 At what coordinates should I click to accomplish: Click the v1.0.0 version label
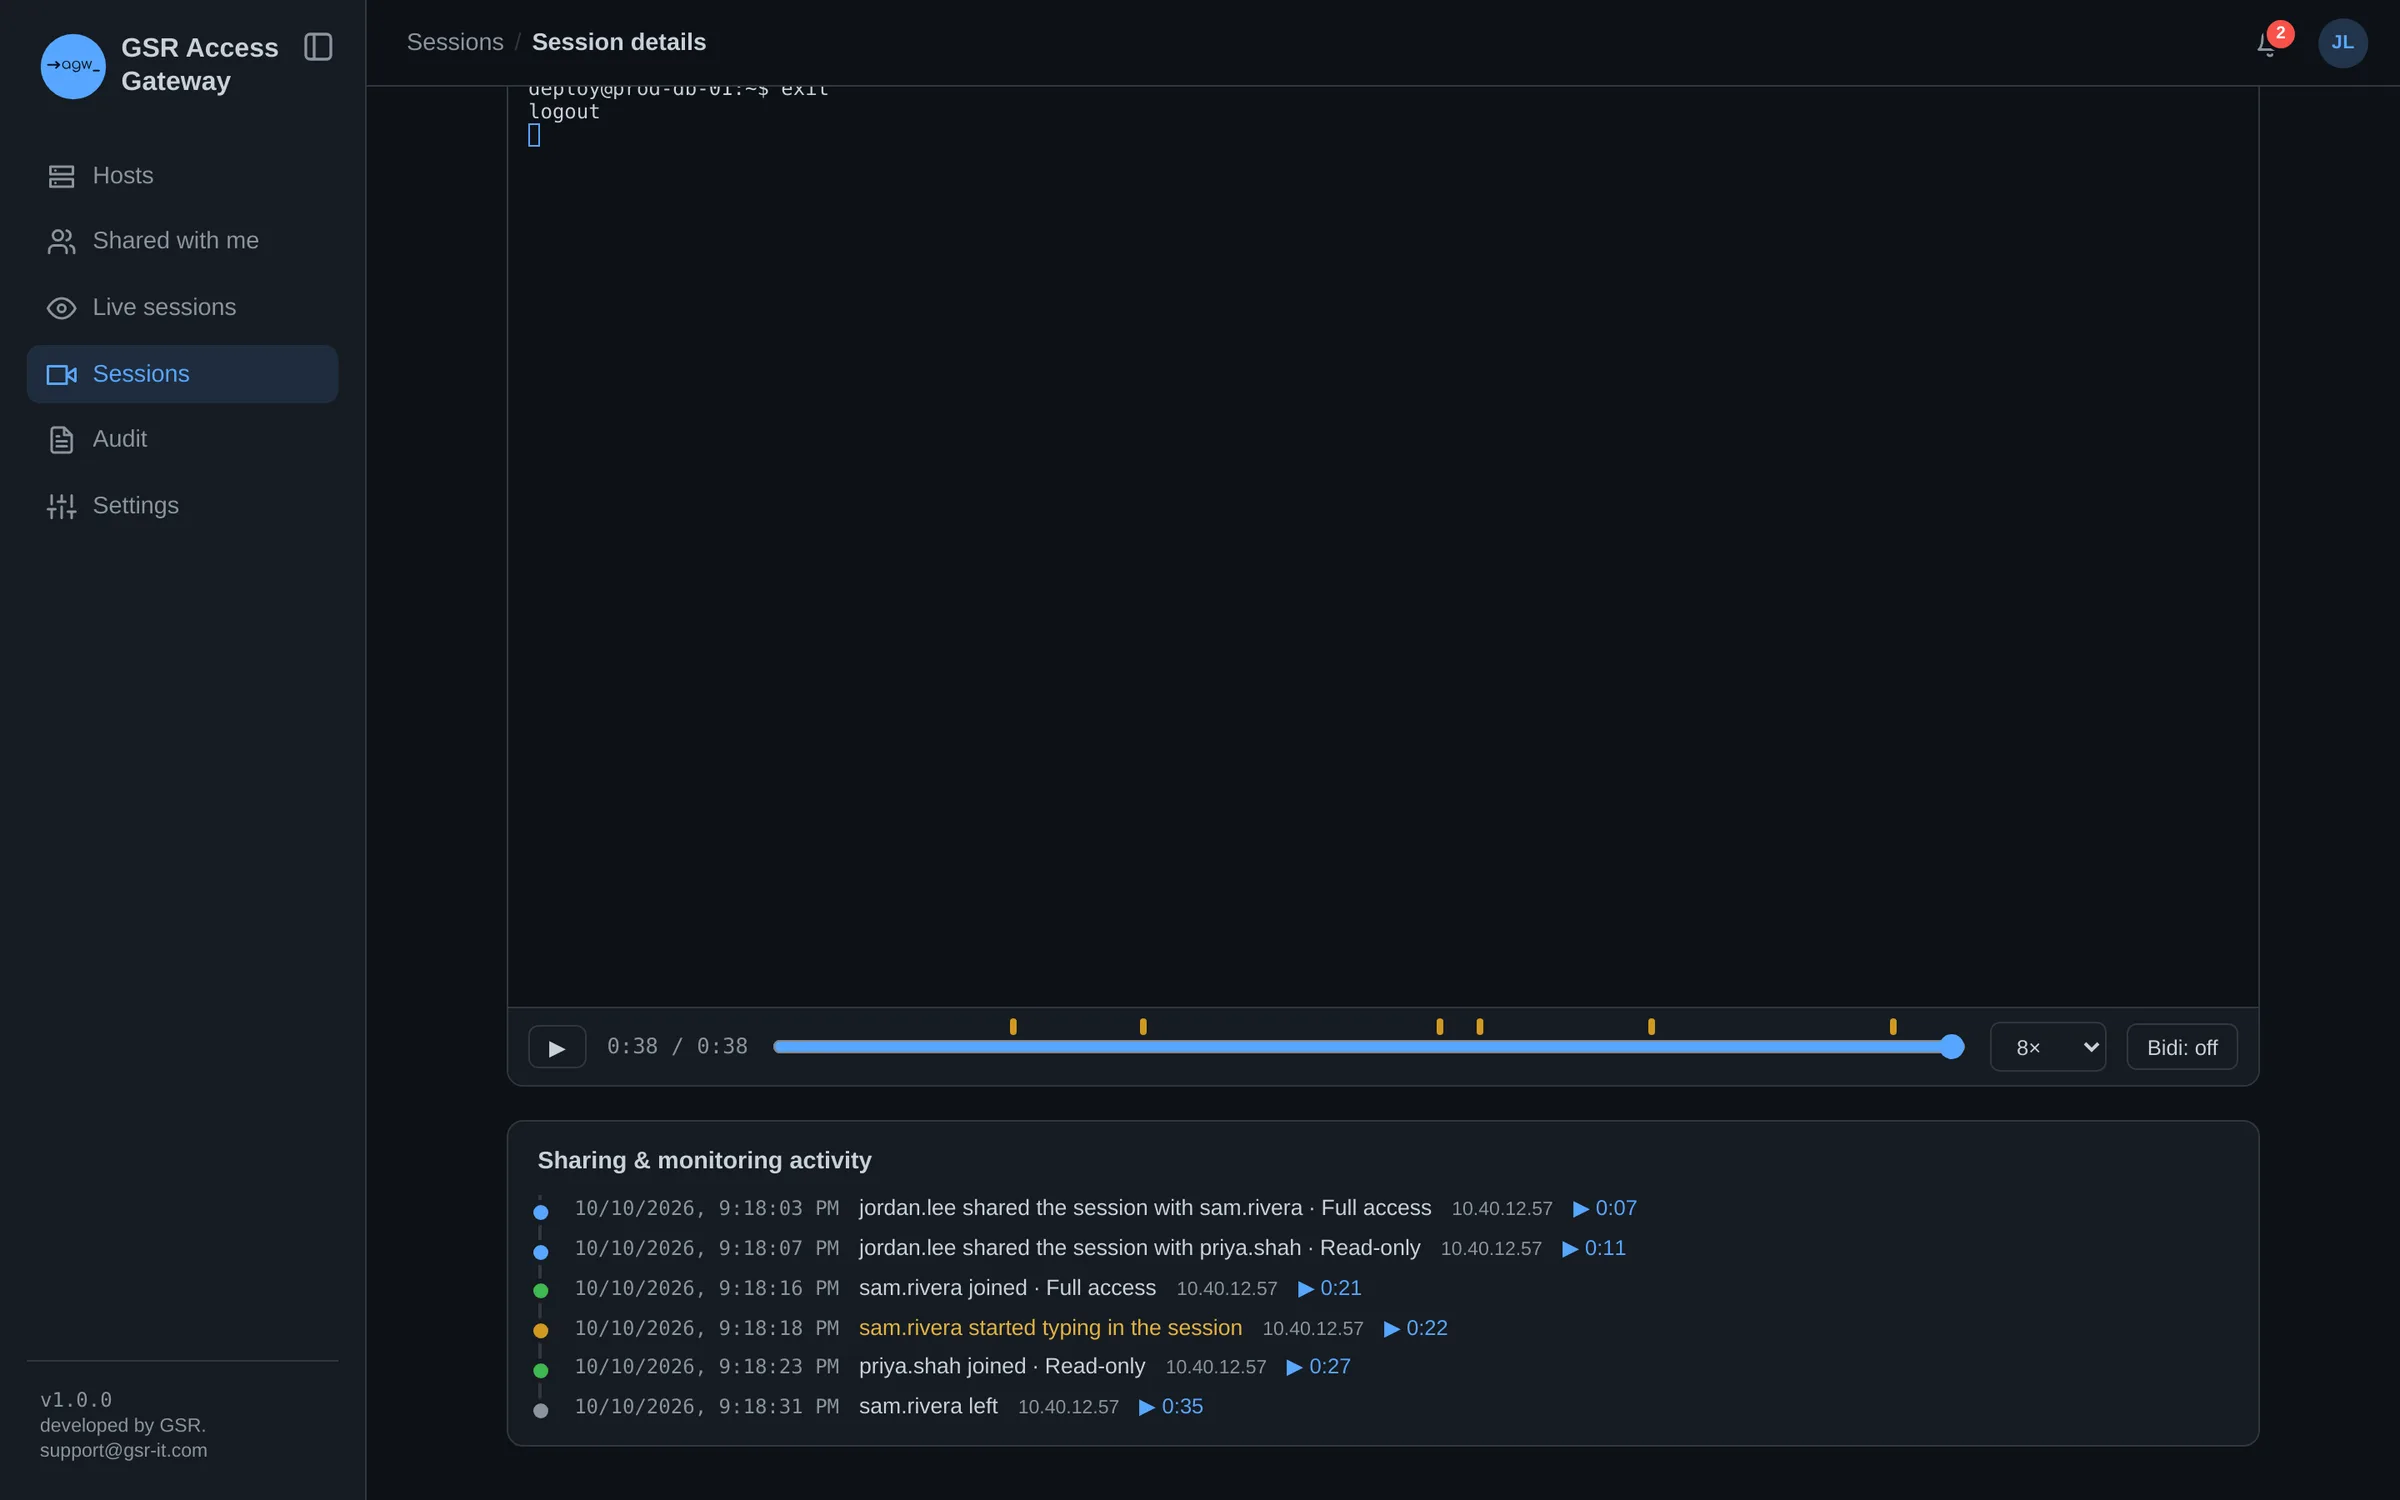(76, 1399)
